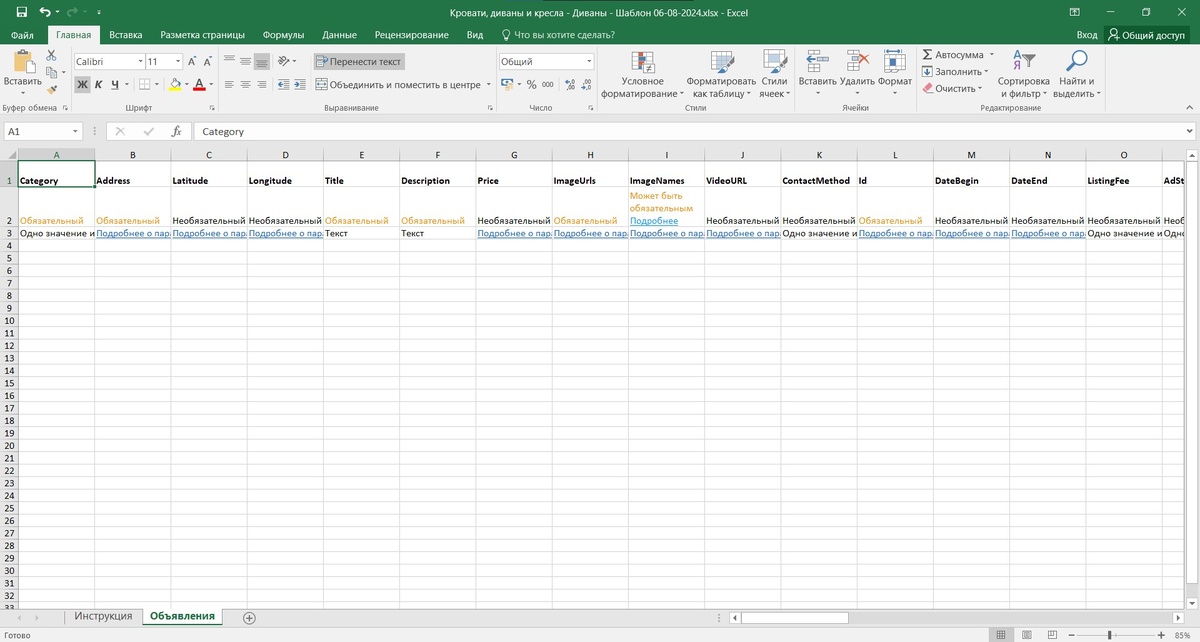Toggle italic (К) formatting

(98, 85)
